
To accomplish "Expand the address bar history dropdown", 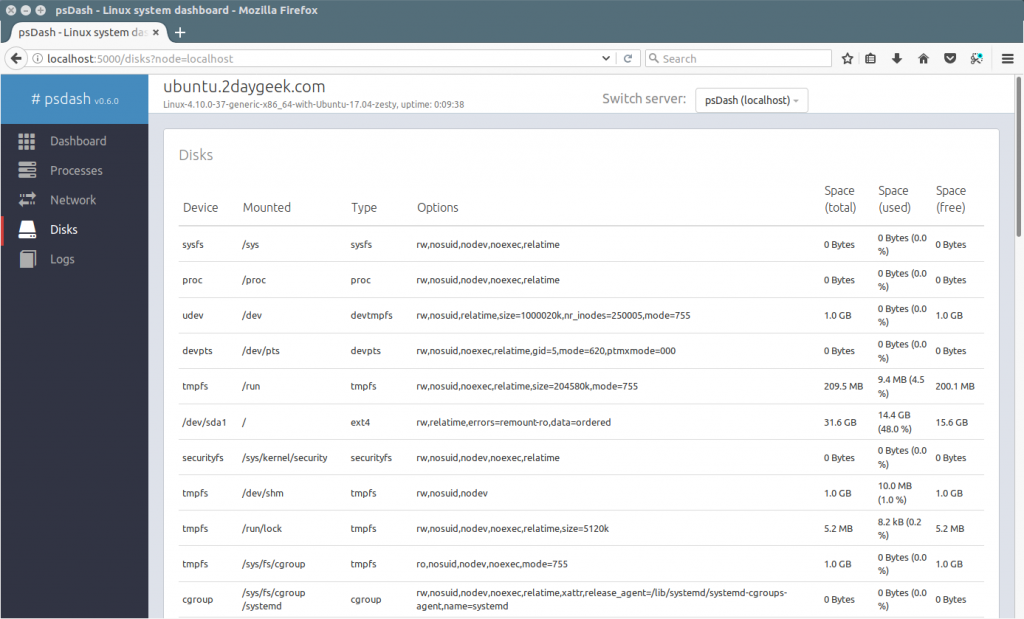I will [x=605, y=58].
